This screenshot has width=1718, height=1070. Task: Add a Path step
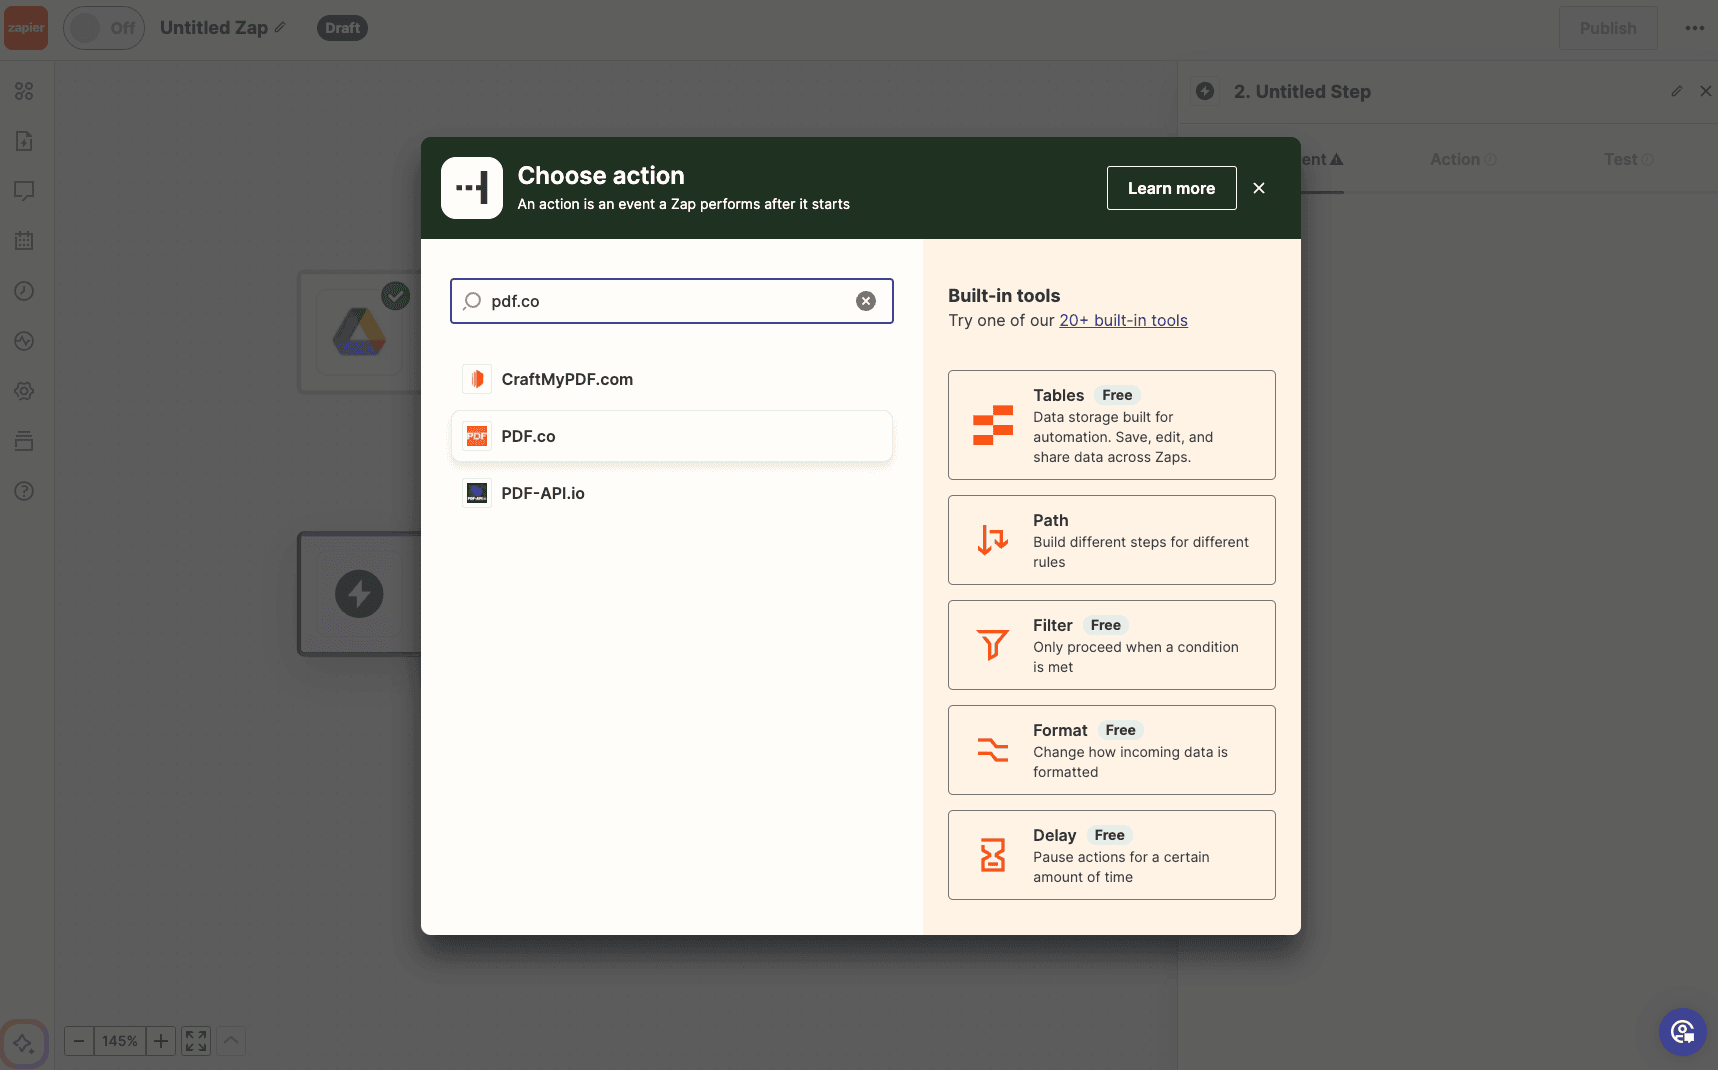(1111, 540)
